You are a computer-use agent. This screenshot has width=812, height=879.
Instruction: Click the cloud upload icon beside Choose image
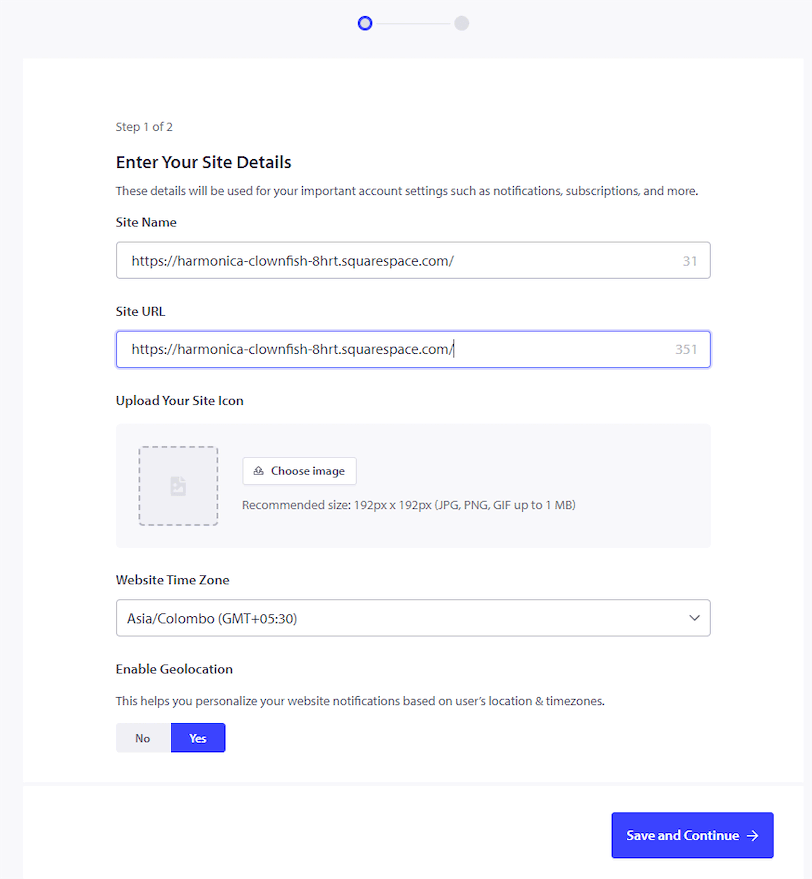[x=261, y=471]
